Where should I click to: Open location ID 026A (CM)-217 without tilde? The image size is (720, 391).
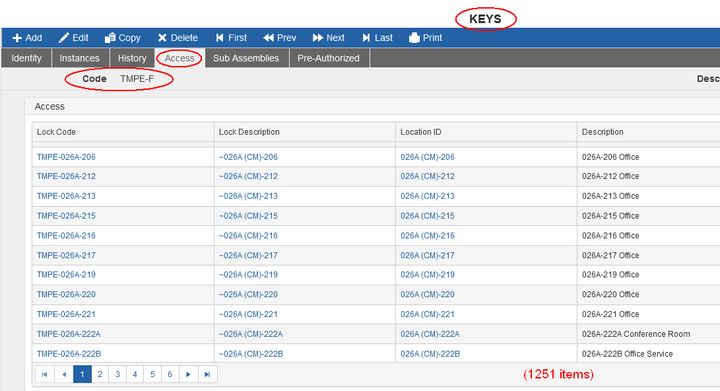[428, 255]
